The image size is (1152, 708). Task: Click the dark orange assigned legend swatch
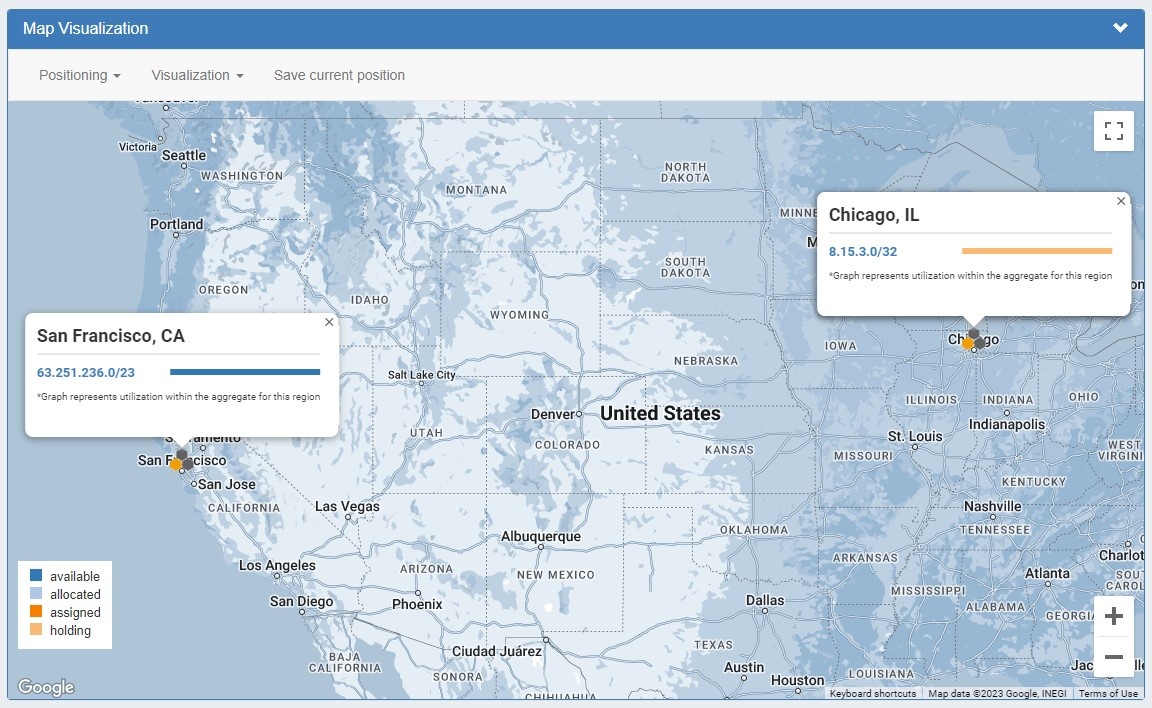click(36, 612)
